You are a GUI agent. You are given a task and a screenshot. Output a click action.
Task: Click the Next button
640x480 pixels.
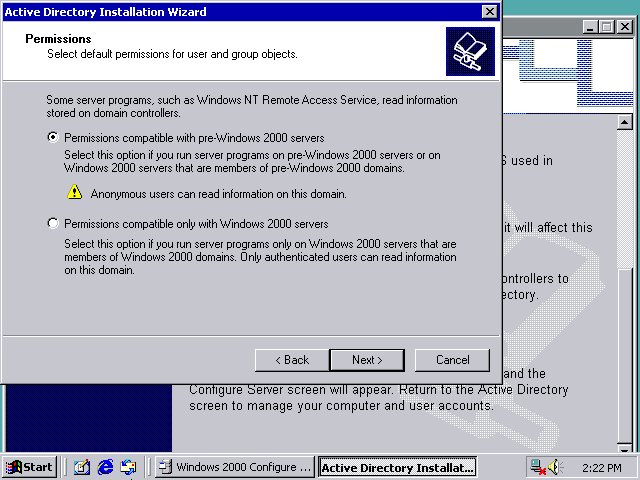(x=367, y=360)
